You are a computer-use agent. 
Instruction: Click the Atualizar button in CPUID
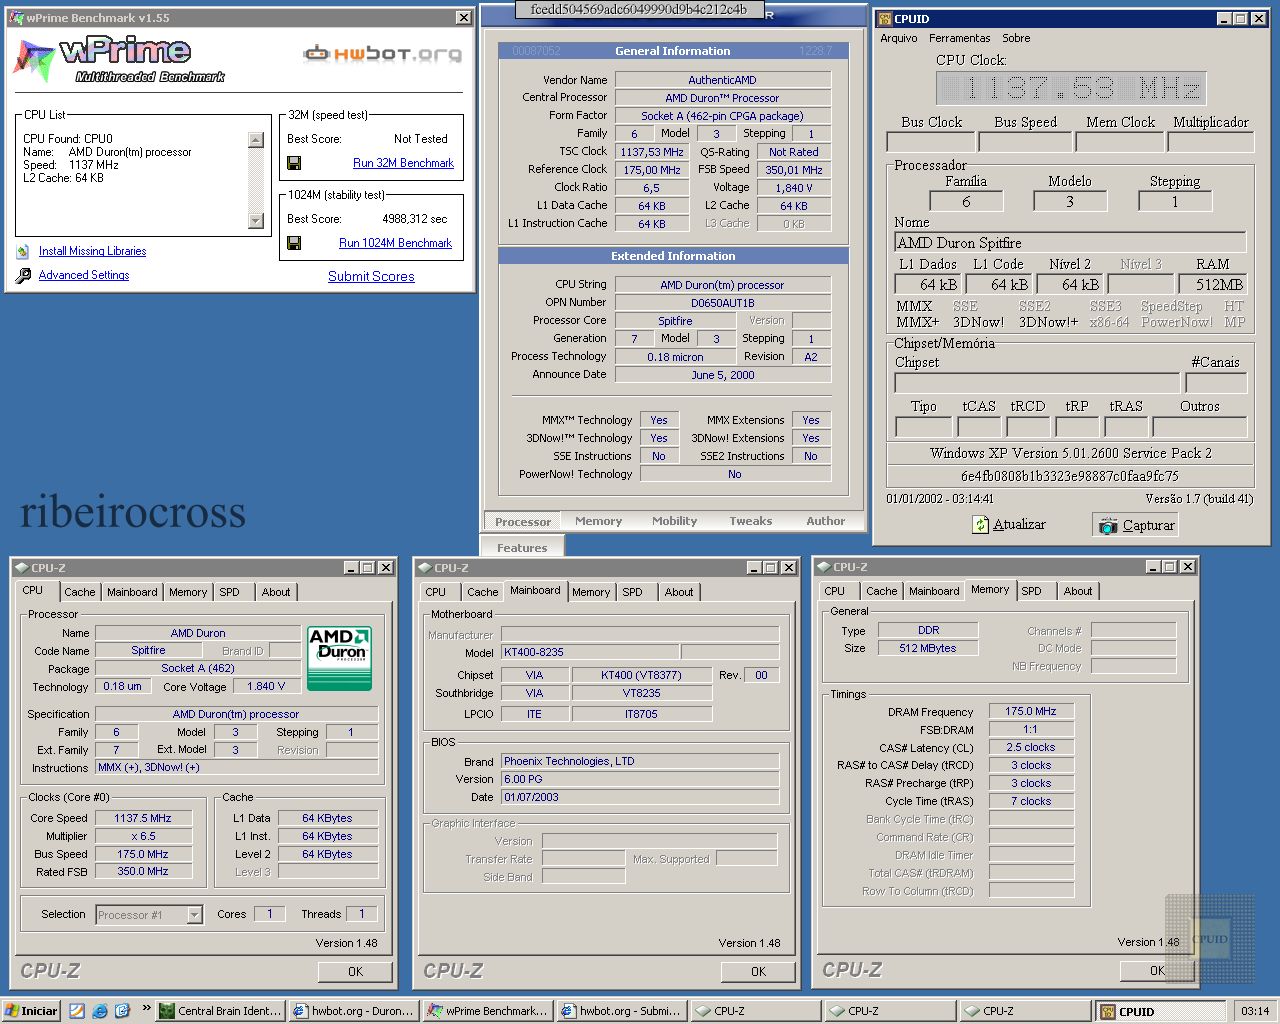coord(1008,525)
